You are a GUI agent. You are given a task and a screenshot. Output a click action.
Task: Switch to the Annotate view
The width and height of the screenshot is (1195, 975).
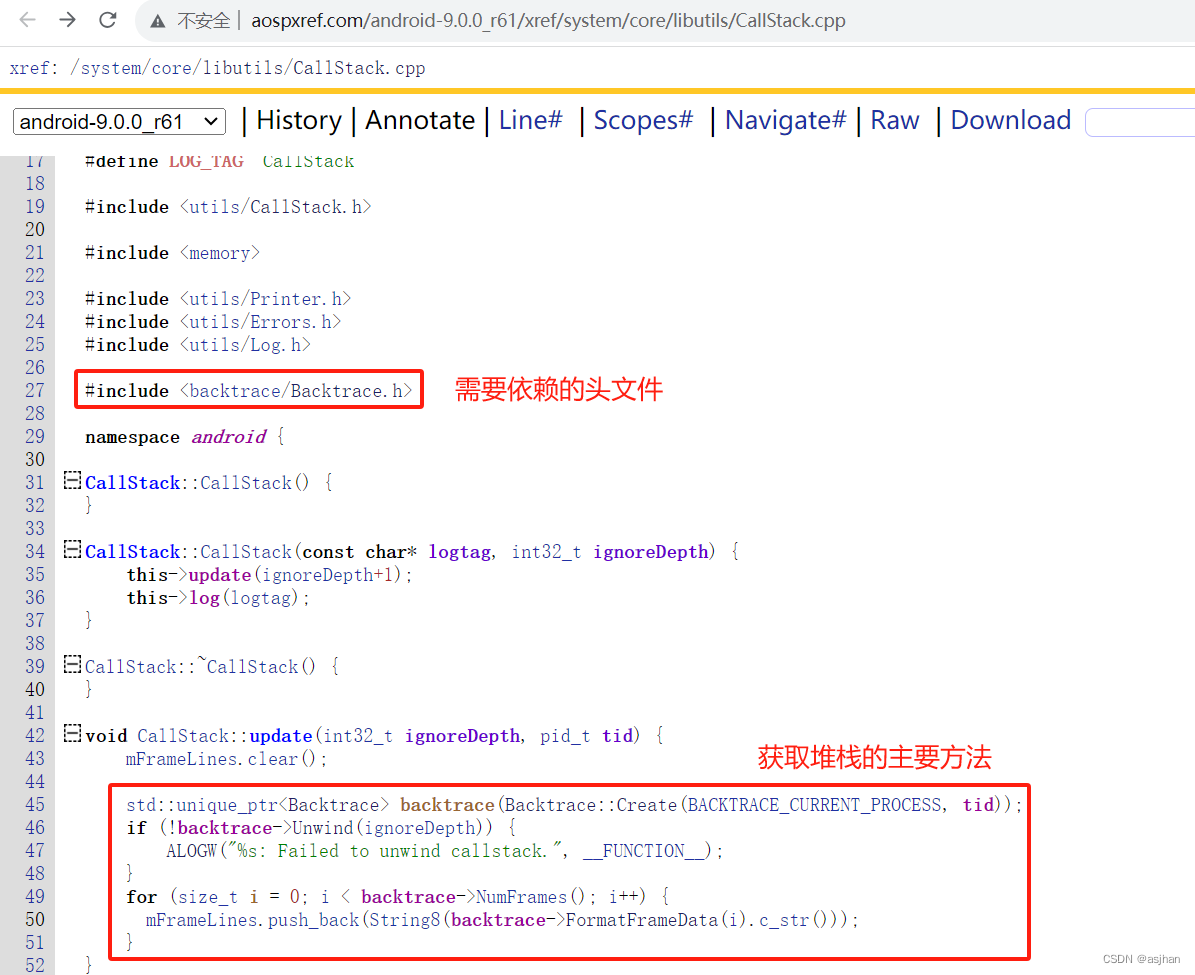coord(419,120)
